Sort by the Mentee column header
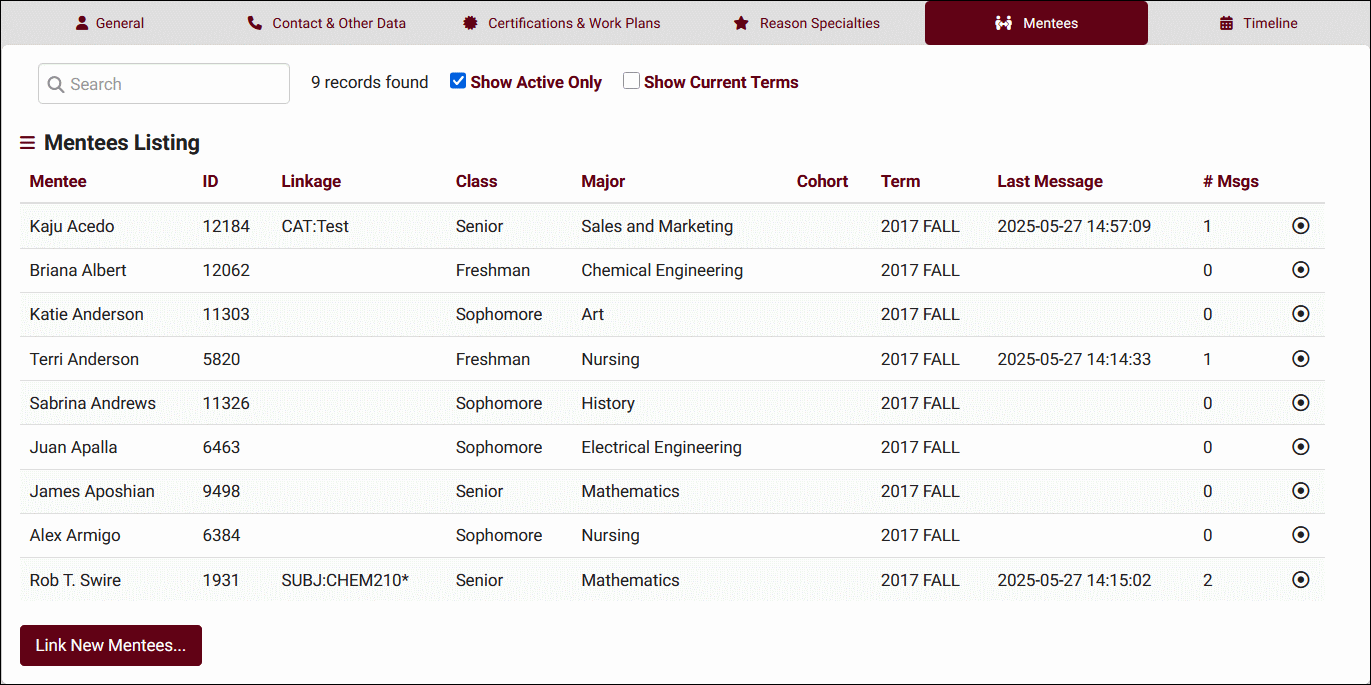The height and width of the screenshot is (685, 1371). click(x=58, y=181)
